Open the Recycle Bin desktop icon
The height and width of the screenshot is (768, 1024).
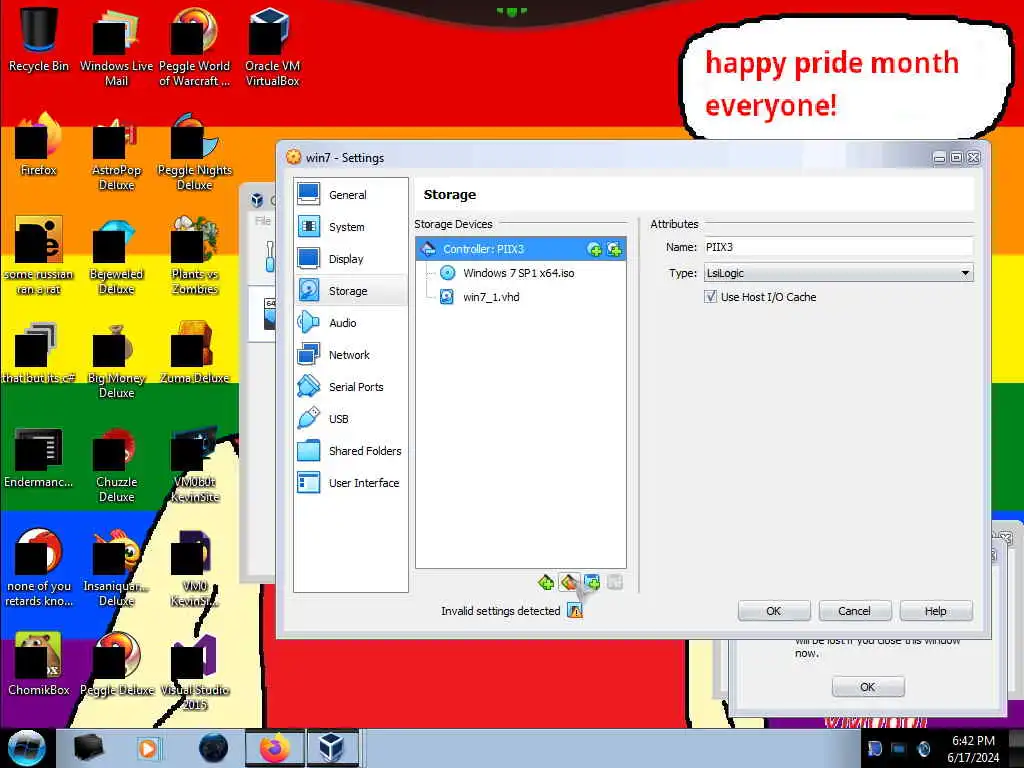click(x=39, y=39)
